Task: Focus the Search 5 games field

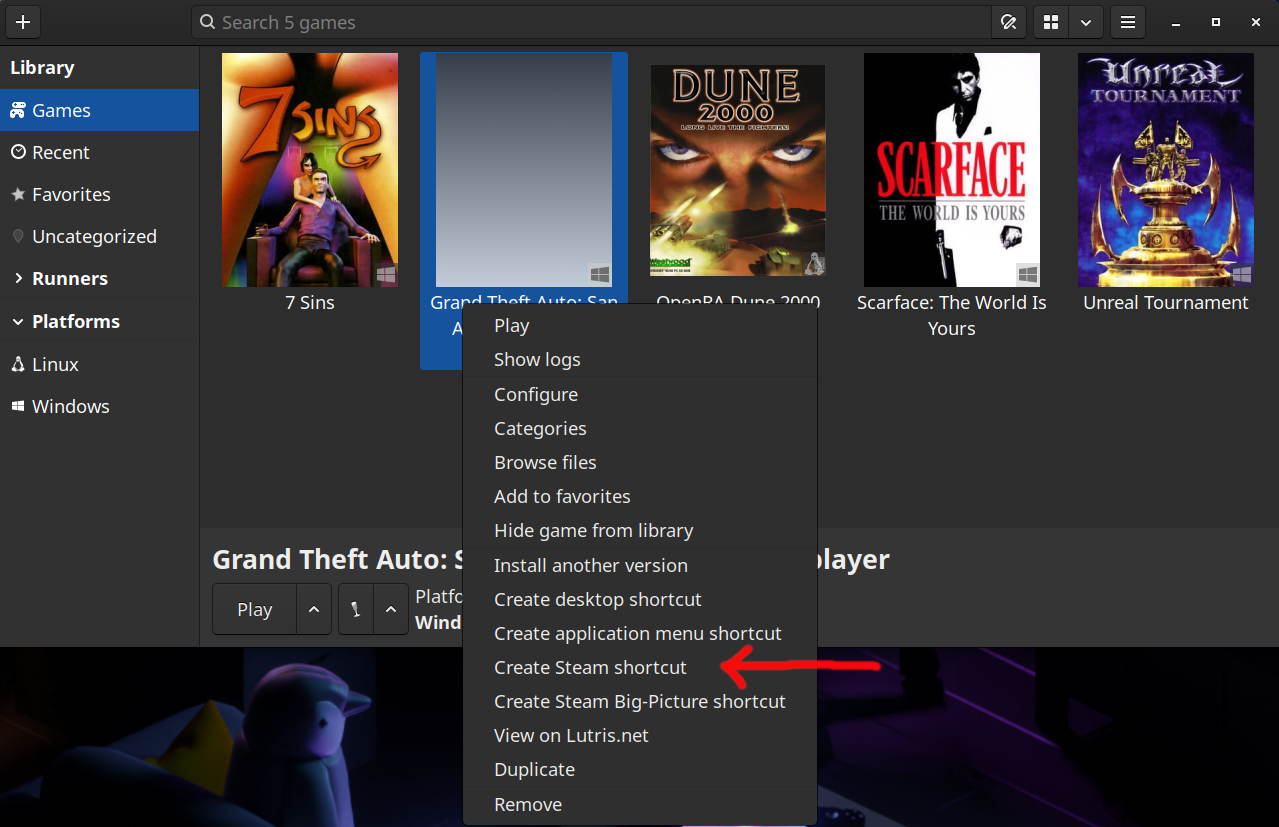Action: [x=591, y=22]
